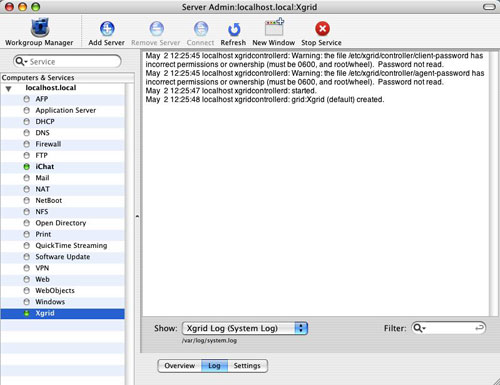Screen dimensions: 500x385
Task: Switch to the Overview tab
Action: point(180,366)
